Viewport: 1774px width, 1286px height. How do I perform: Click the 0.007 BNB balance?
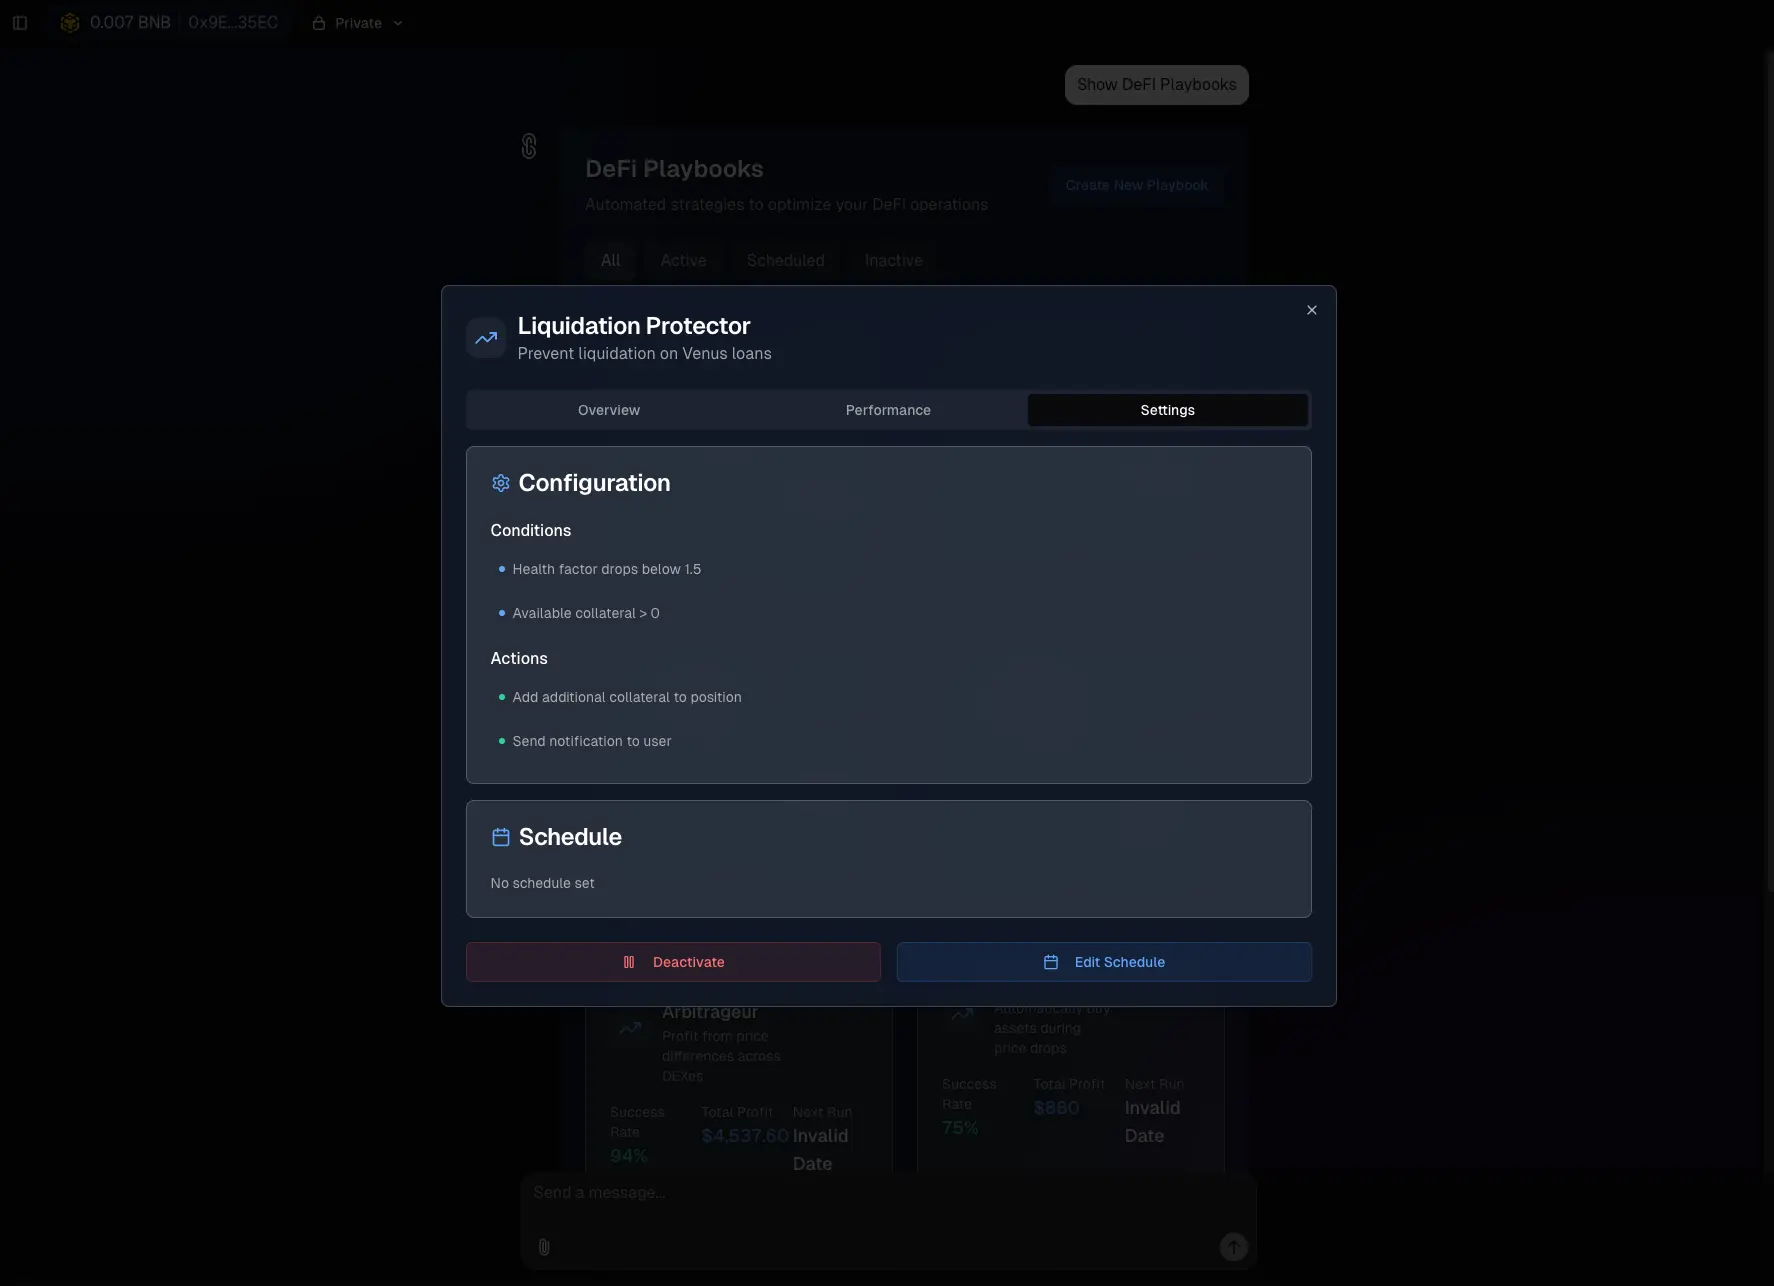click(x=130, y=23)
